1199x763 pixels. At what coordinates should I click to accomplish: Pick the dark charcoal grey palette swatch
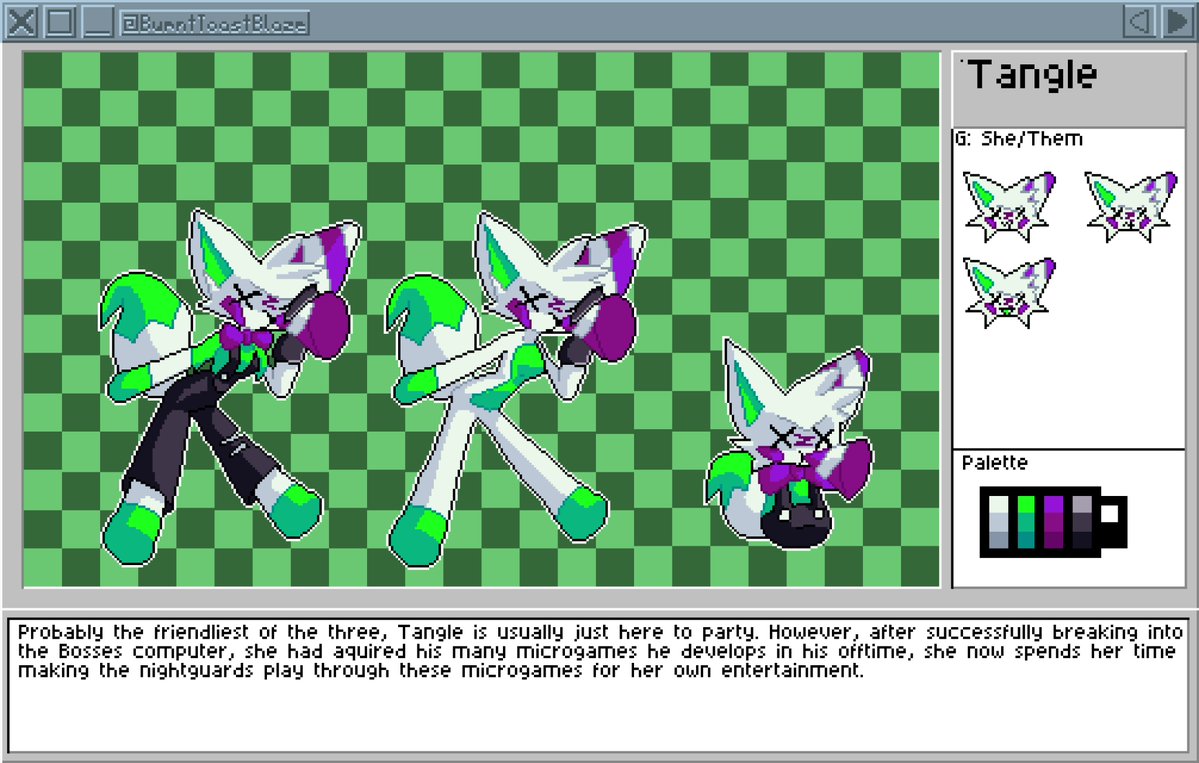tap(1082, 522)
